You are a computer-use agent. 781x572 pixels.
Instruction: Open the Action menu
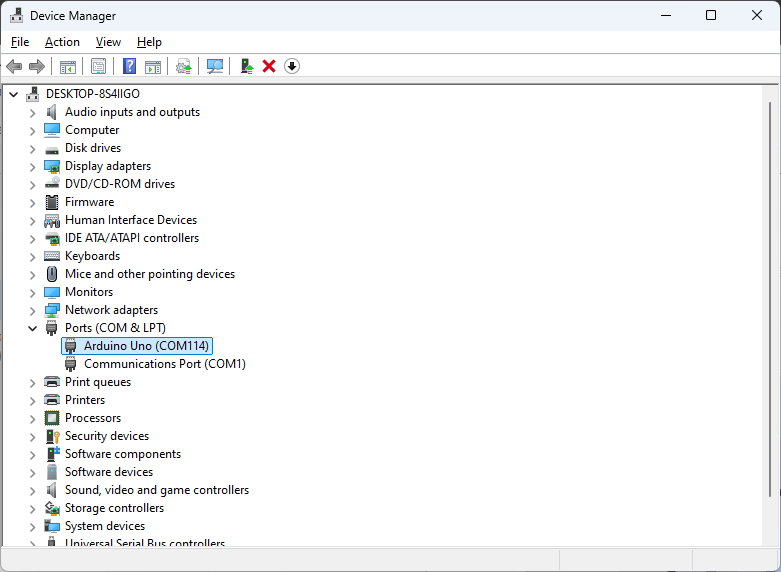[x=62, y=42]
